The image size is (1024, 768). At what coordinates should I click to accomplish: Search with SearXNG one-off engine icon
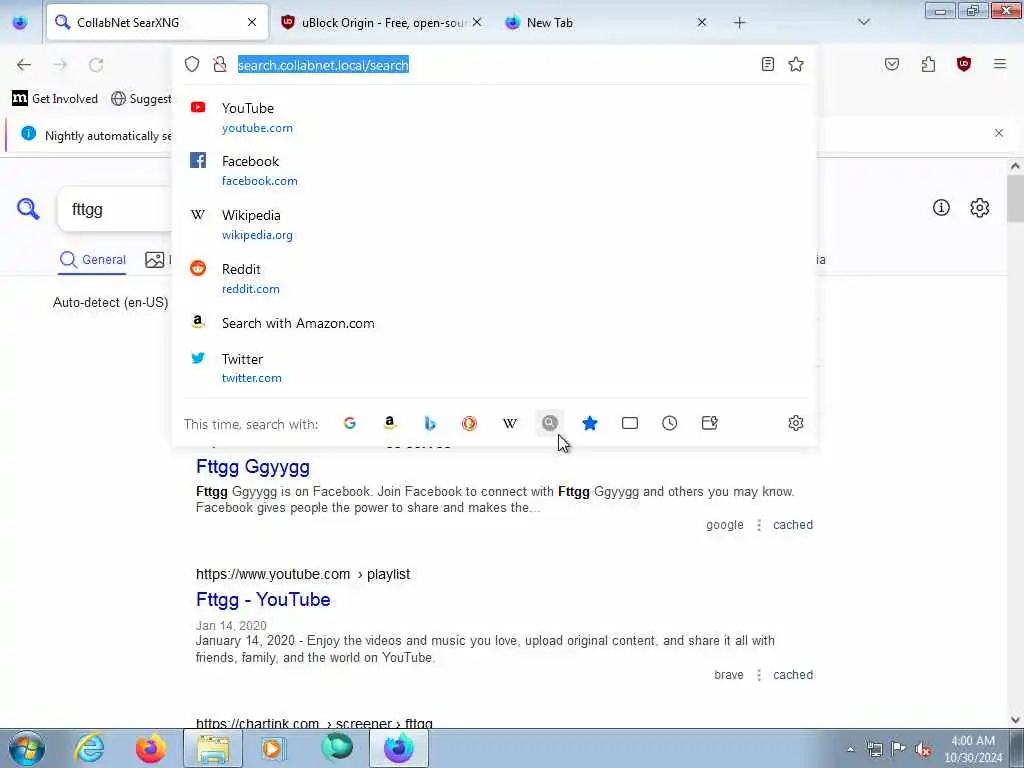point(550,423)
